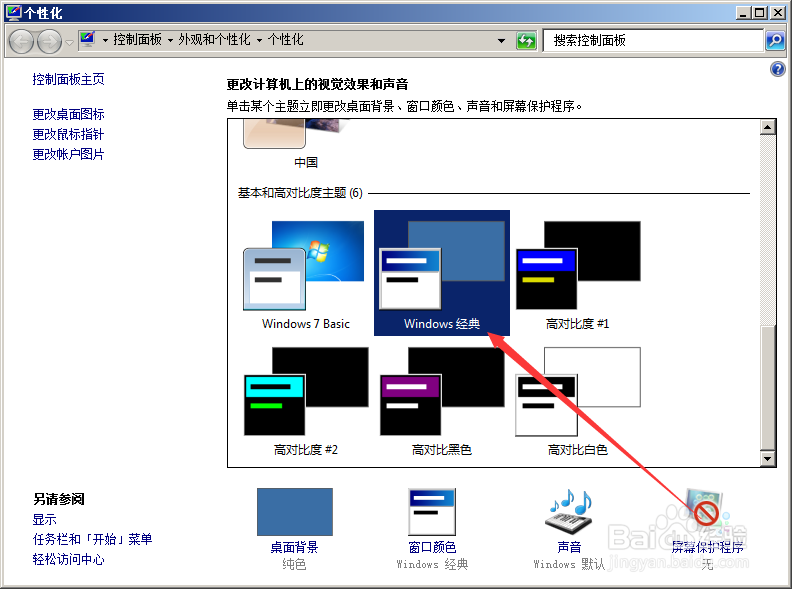Open 控制面板主页 link
792x589 pixels.
point(68,79)
